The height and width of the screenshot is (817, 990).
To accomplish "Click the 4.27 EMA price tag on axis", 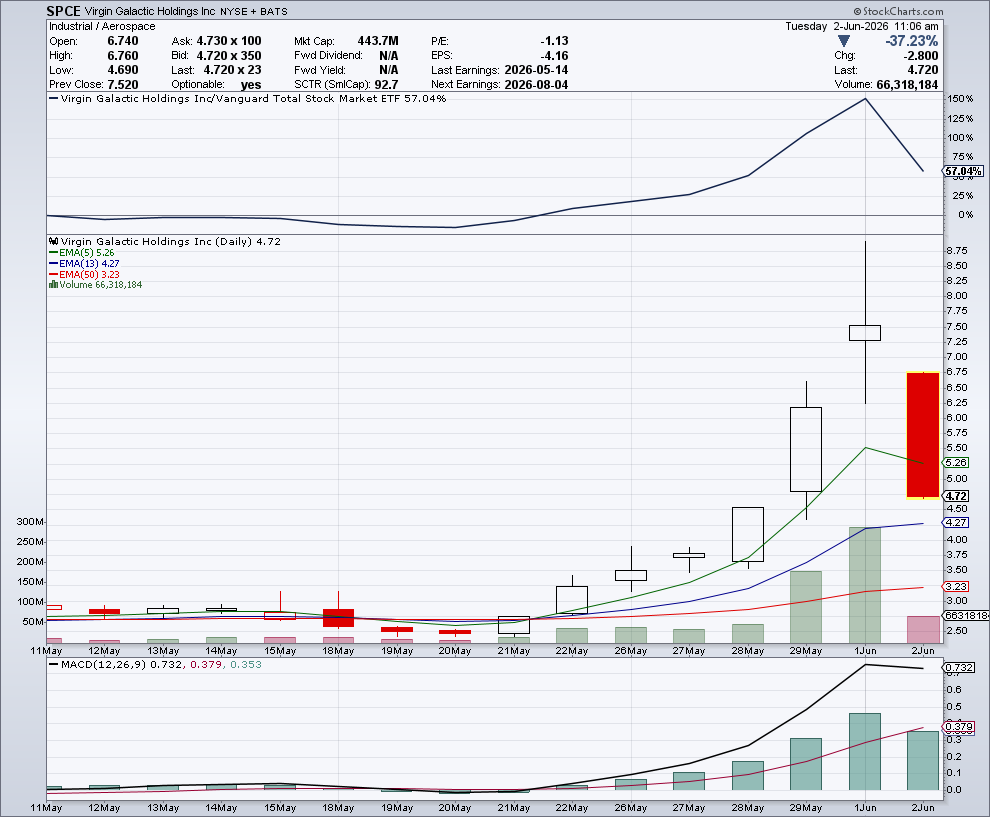I will point(956,523).
